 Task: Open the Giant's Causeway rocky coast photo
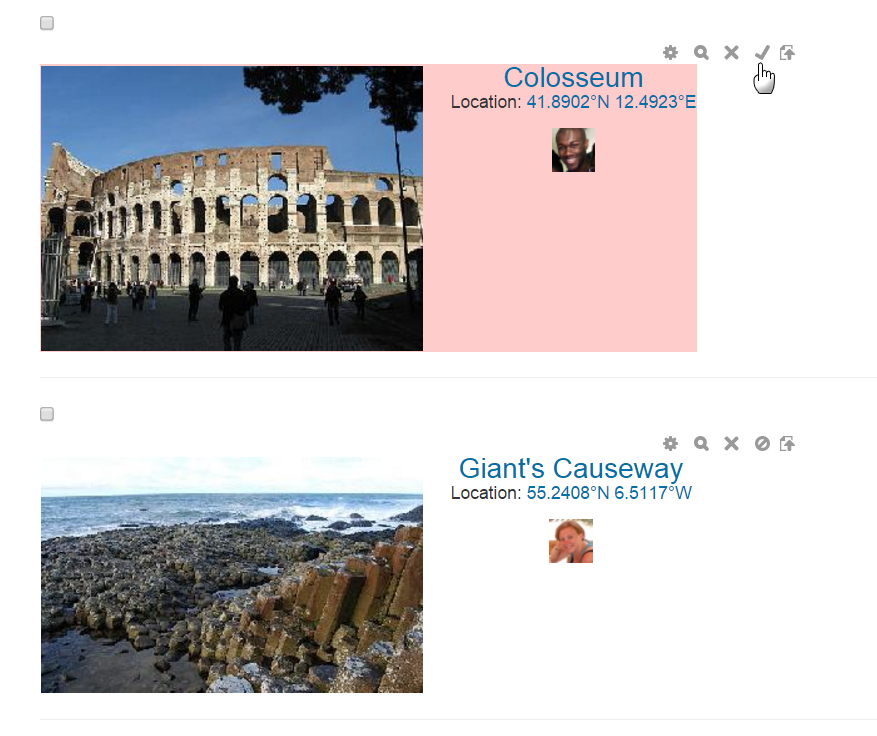(232, 575)
